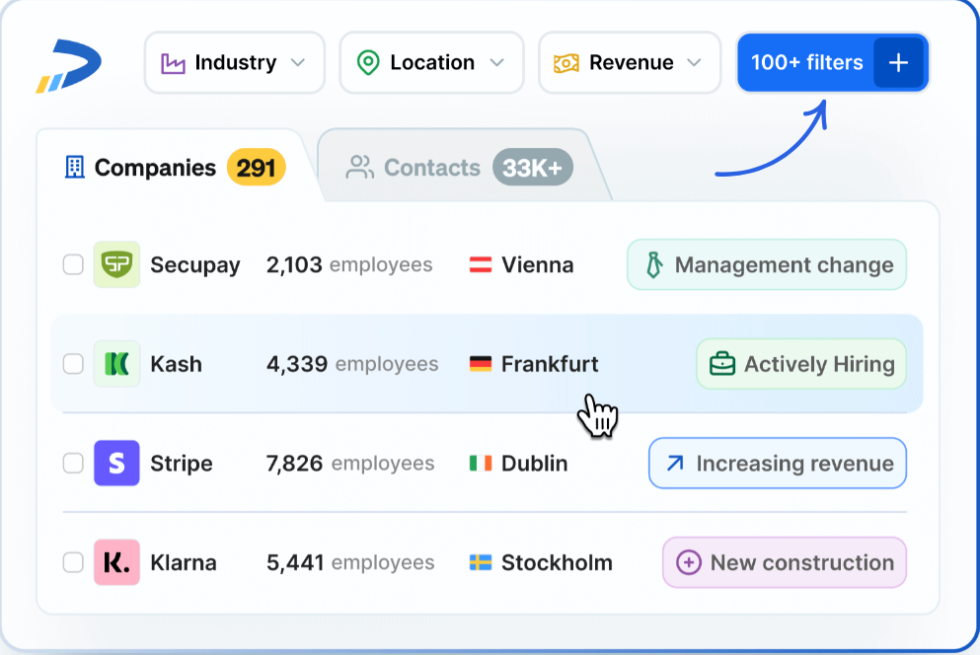The width and height of the screenshot is (980, 655).
Task: Click the Increasing revenue badge for Stripe
Action: (x=777, y=463)
